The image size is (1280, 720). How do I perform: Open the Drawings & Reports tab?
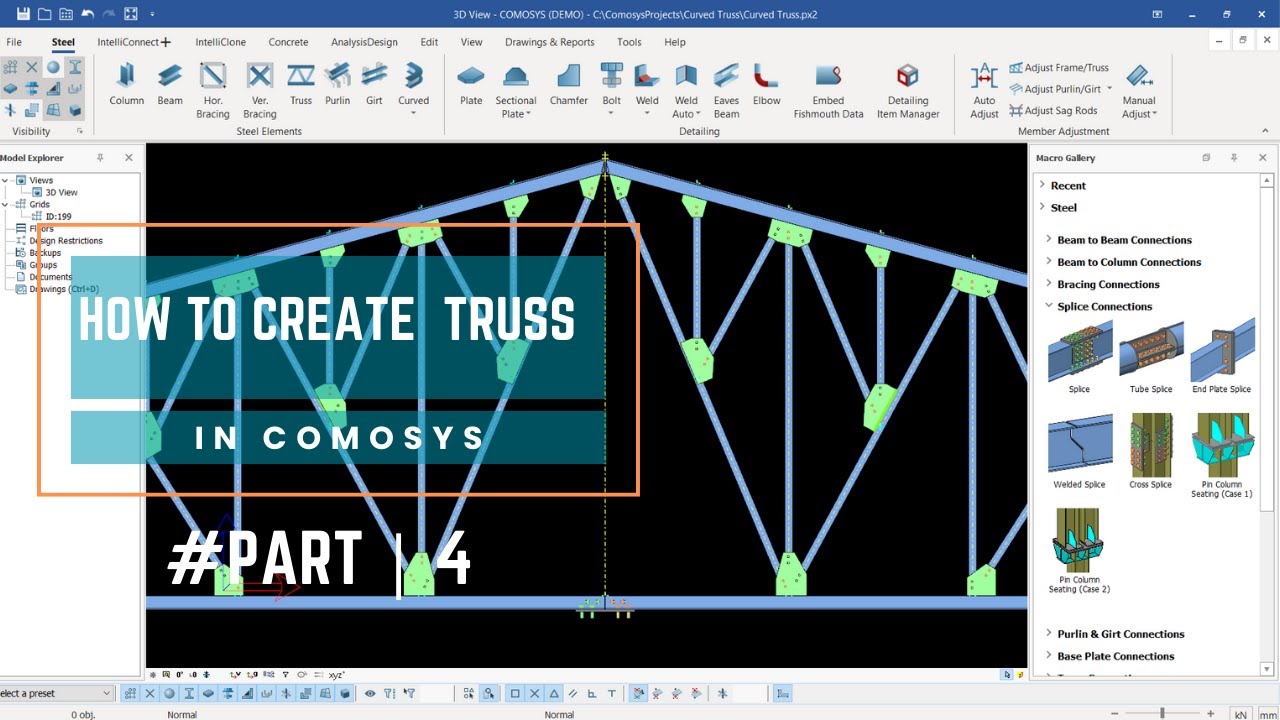[x=549, y=42]
